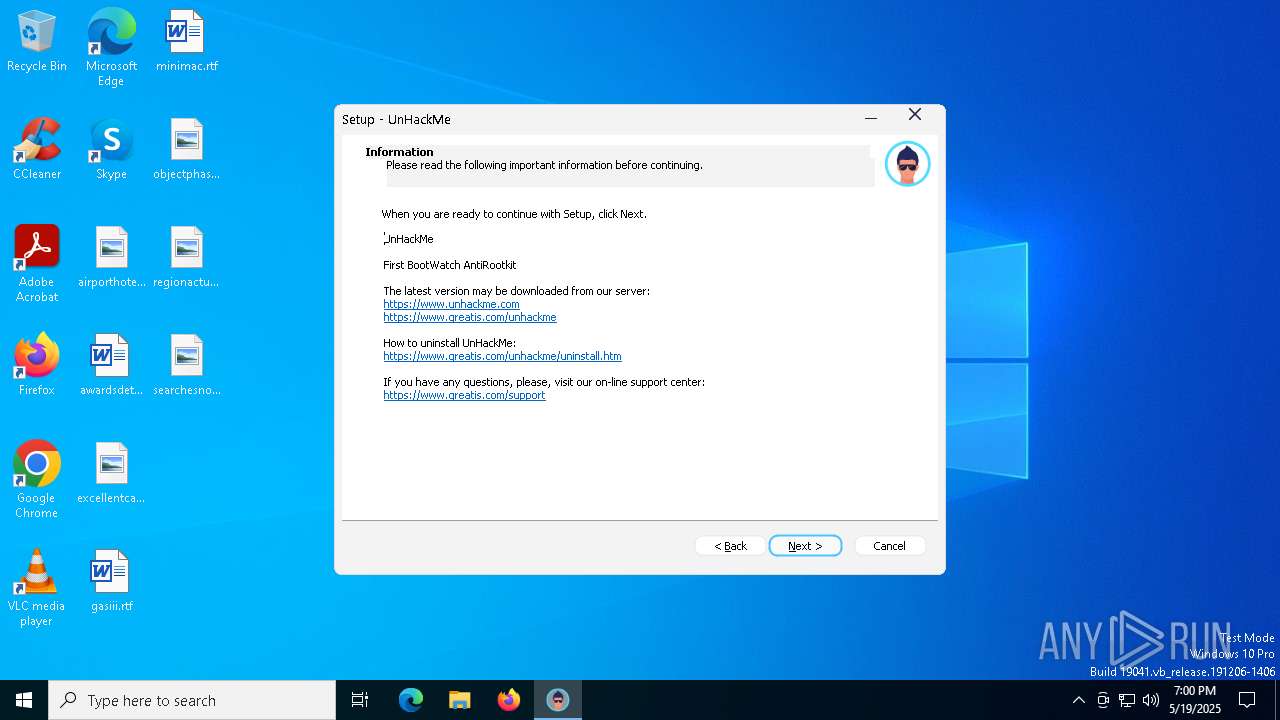The height and width of the screenshot is (720, 1280).
Task: Select the Firefox desktop shortcut
Action: [37, 366]
